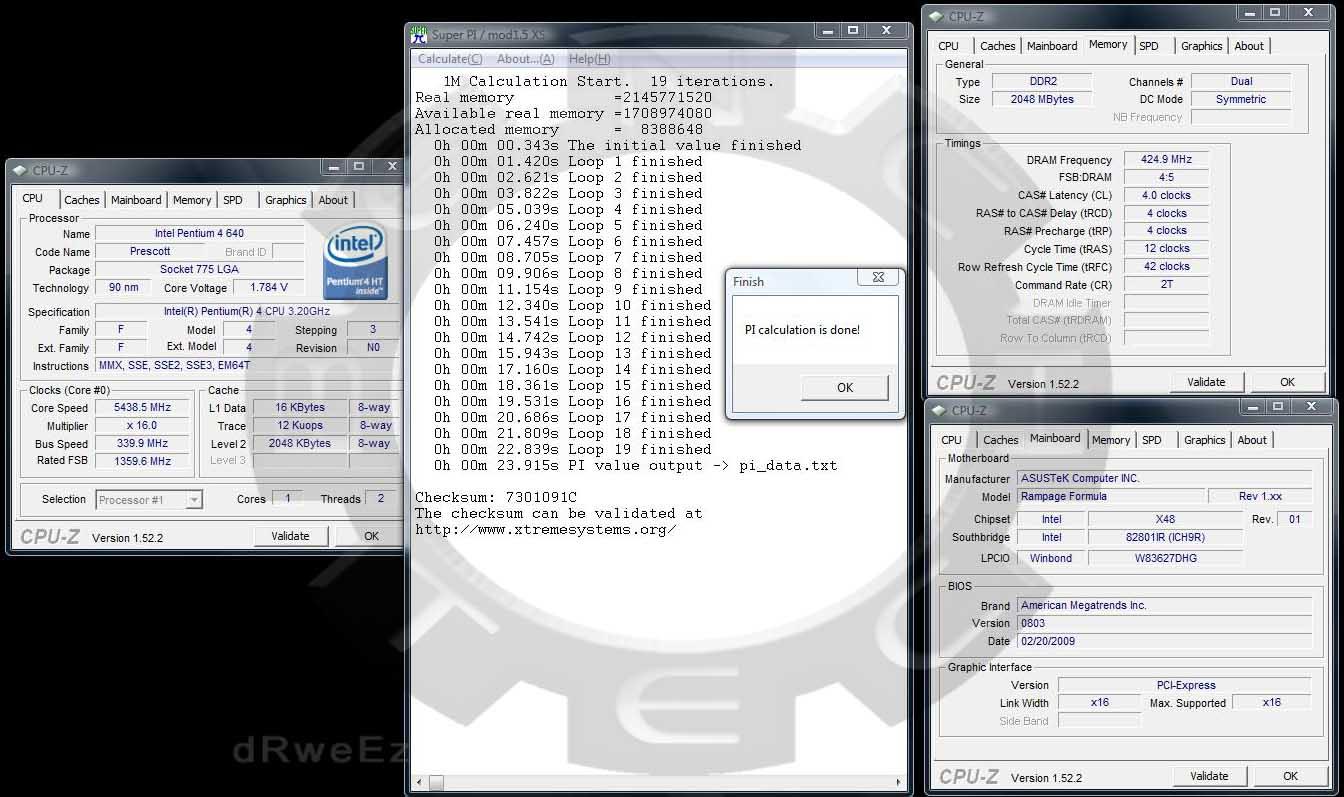This screenshot has width=1344, height=797.
Task: Click the X48 chipset field
Action: 1165,520
